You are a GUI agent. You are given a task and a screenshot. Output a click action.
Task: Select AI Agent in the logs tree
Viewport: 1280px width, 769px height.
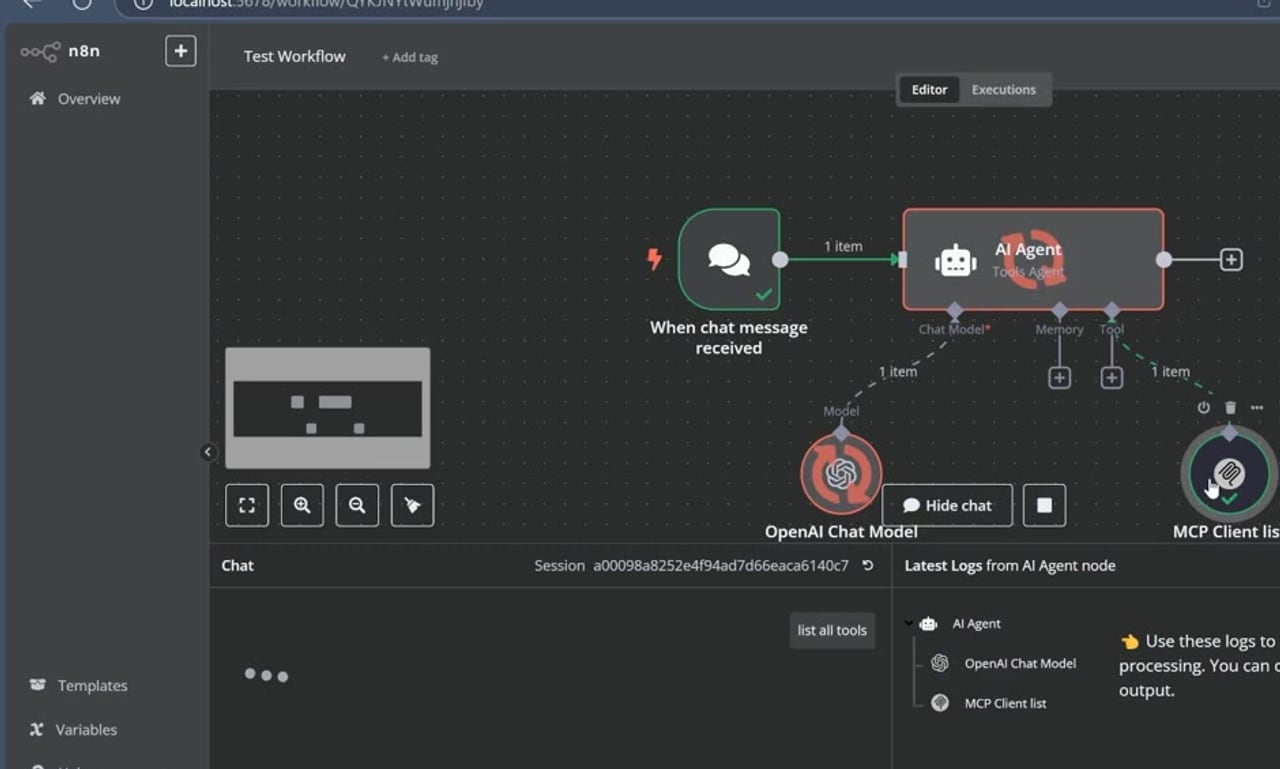coord(976,623)
